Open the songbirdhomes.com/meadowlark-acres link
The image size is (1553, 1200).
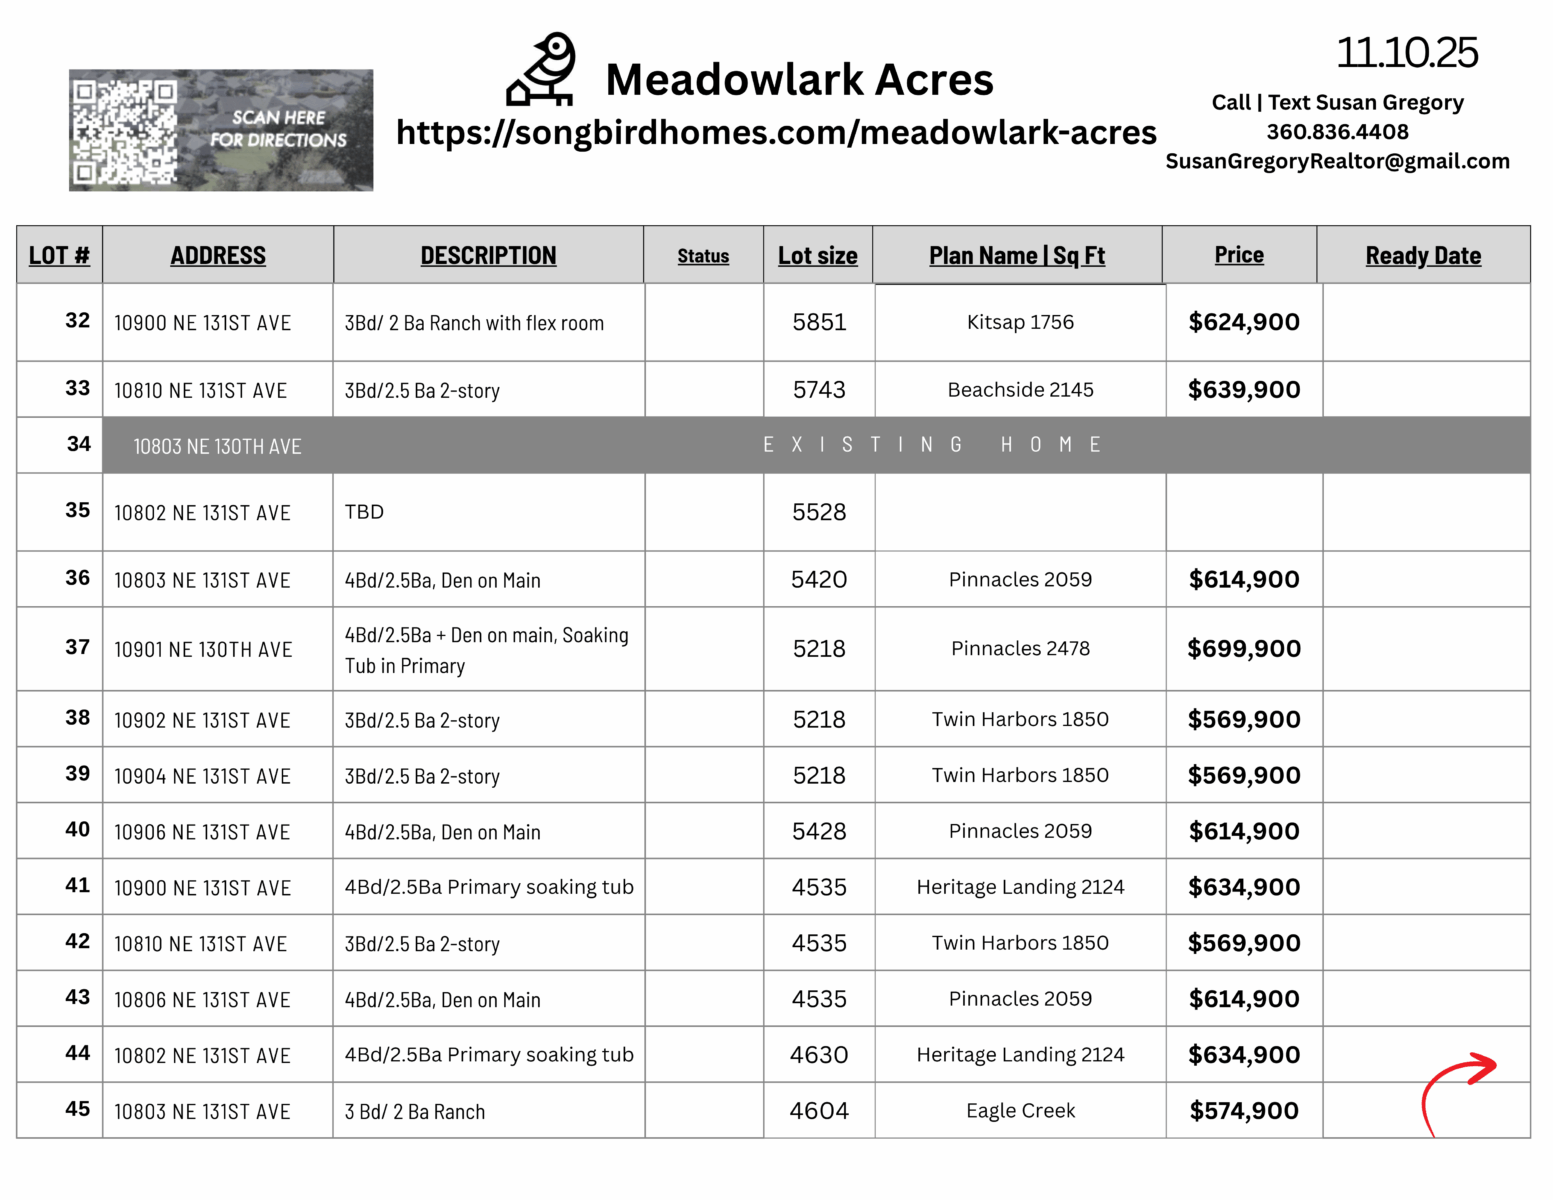tap(776, 132)
